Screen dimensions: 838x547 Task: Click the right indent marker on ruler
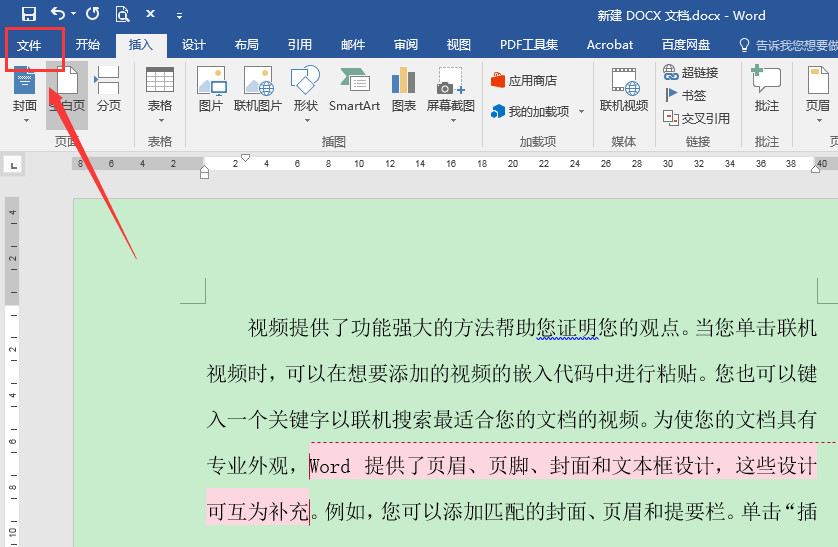[815, 169]
